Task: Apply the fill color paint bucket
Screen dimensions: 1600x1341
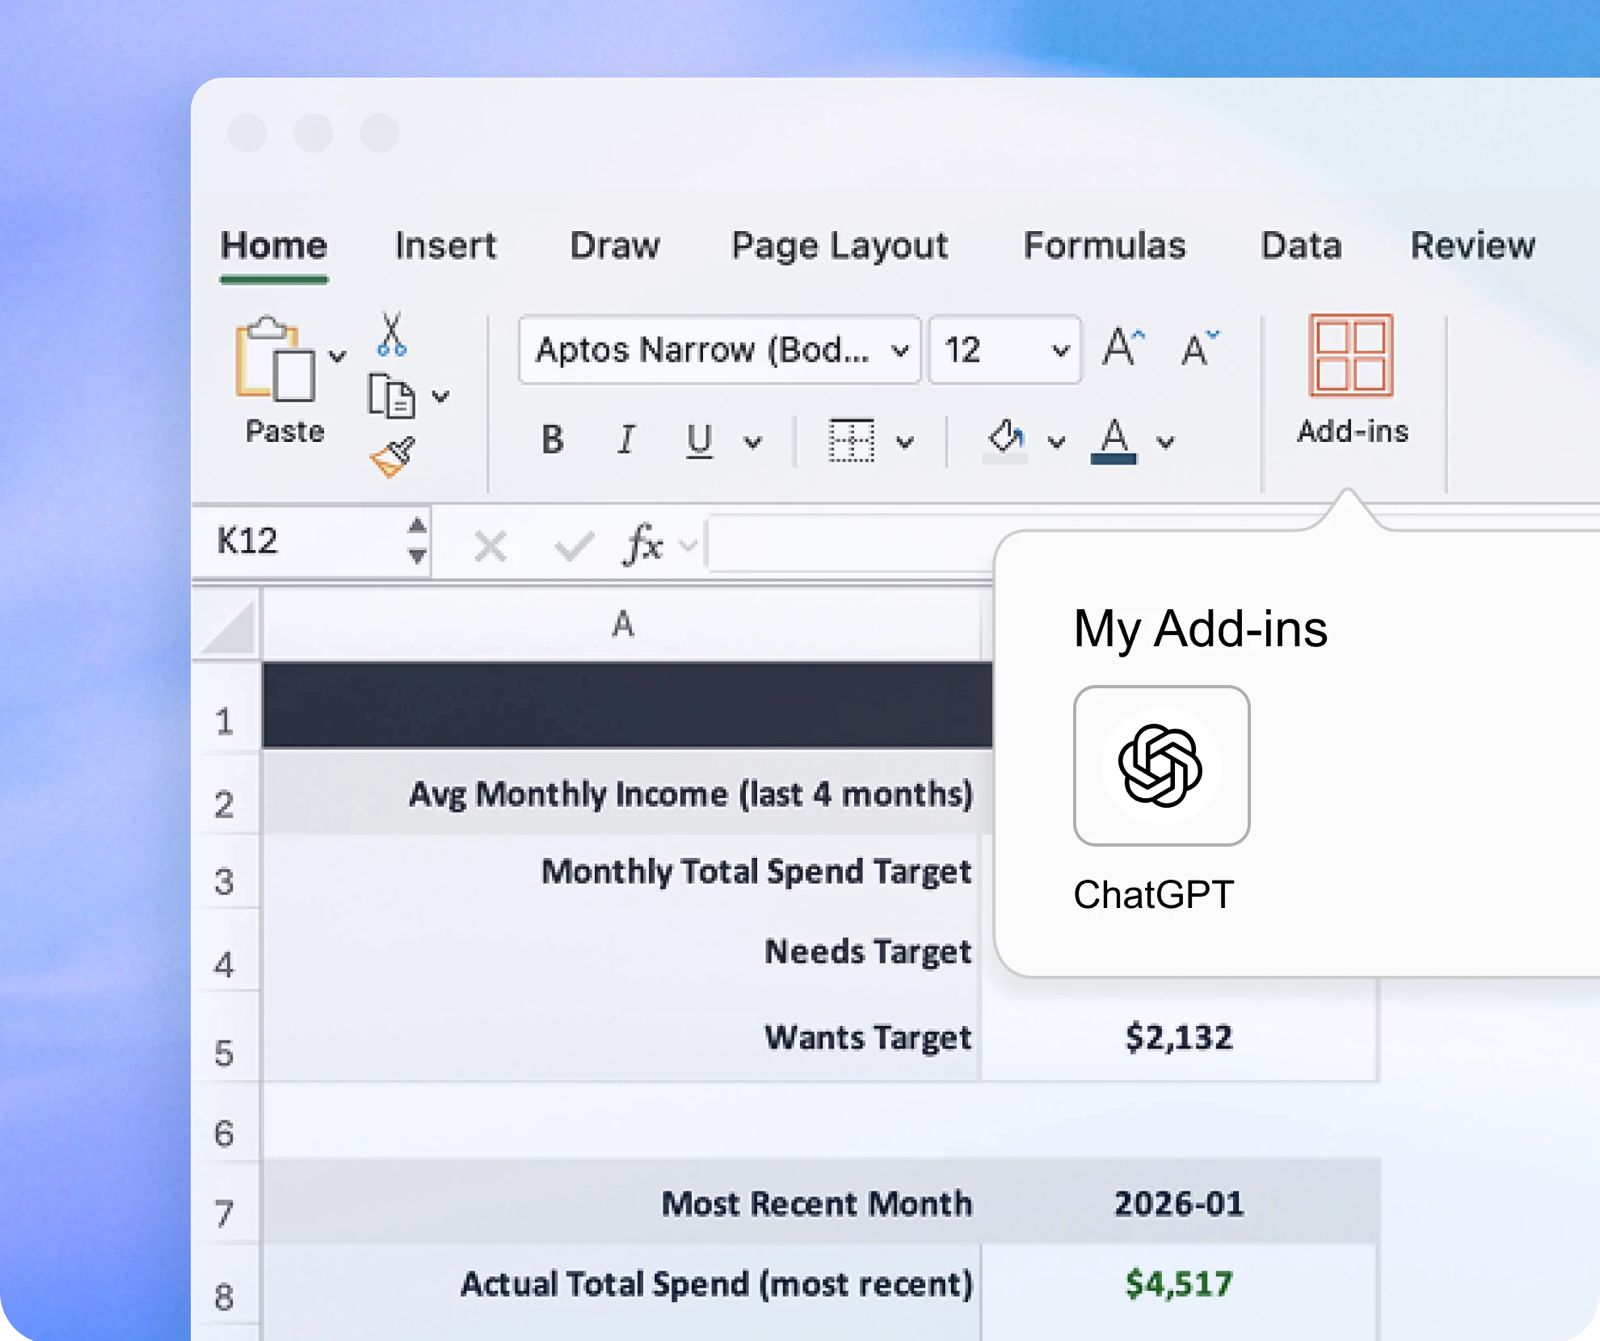Action: coord(1006,440)
